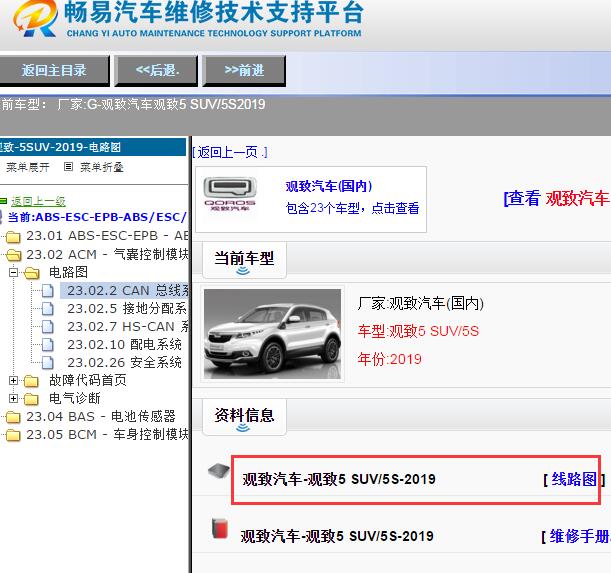Click the 电路图 folder icon
The height and width of the screenshot is (573, 611).
coord(32,273)
